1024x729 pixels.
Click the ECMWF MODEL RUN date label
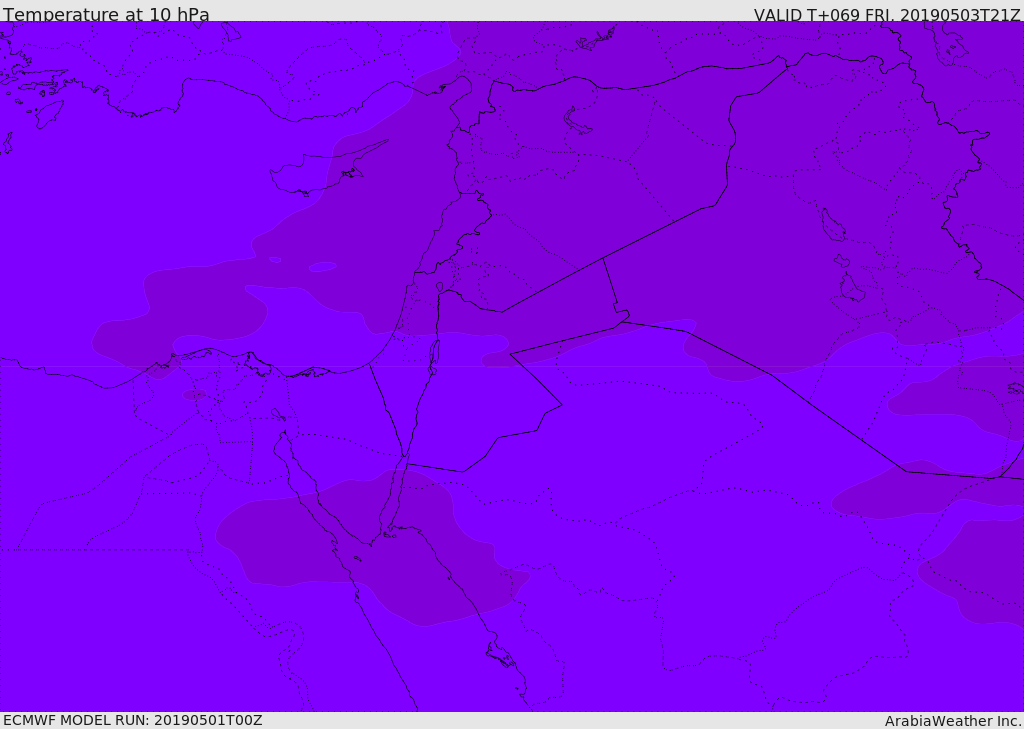click(132, 720)
